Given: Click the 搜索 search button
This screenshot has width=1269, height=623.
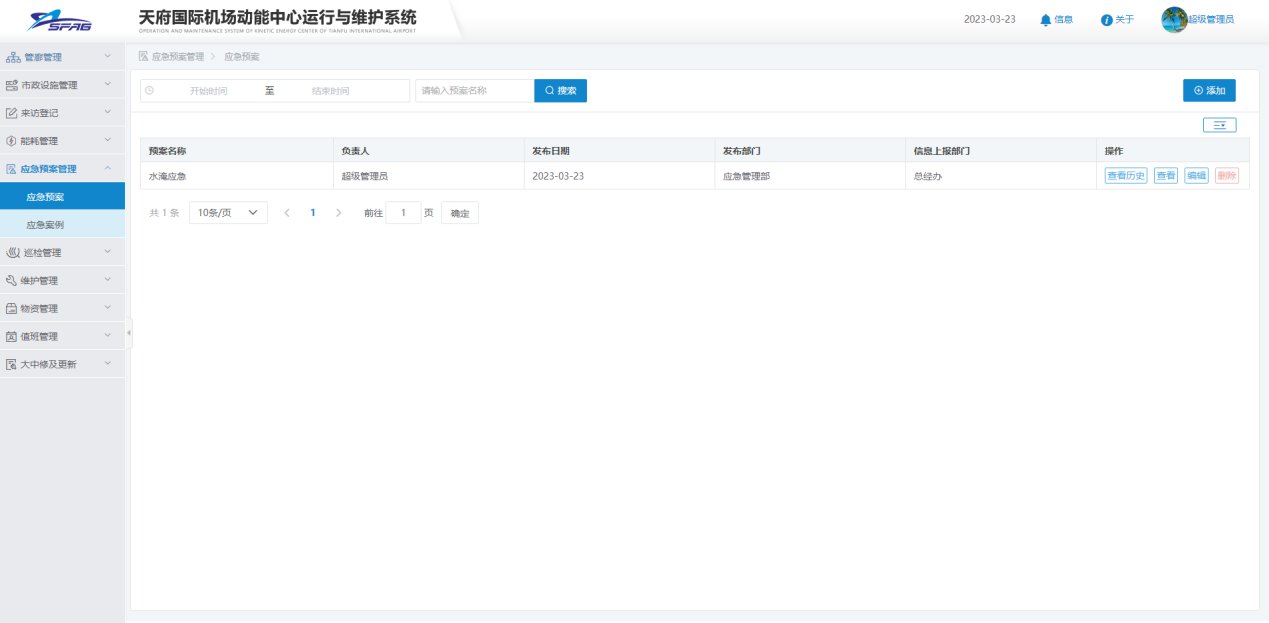Looking at the screenshot, I should (560, 91).
